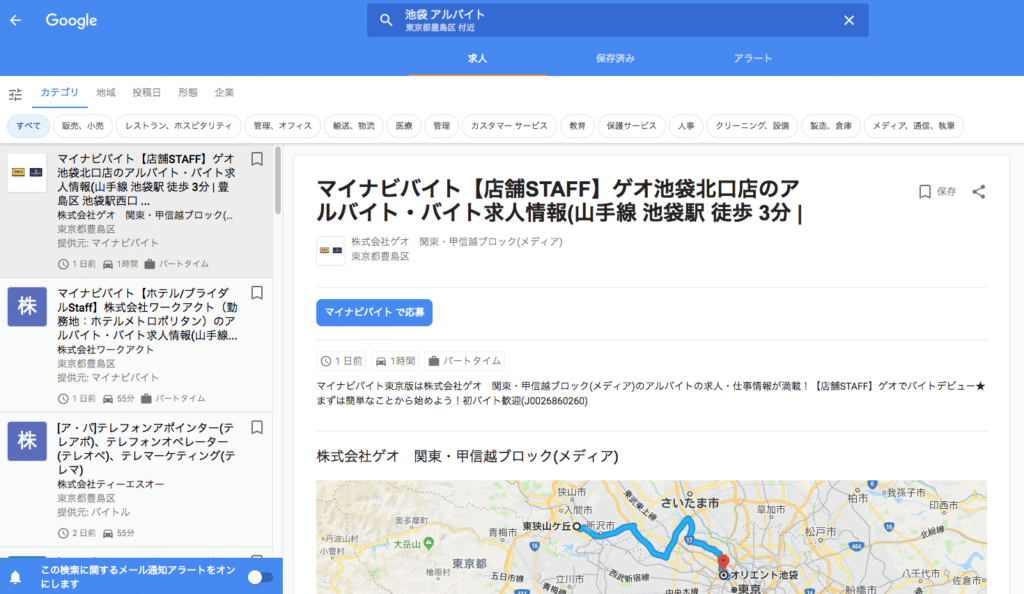Choose the 製造、倉庫 category chip
The image size is (1024, 594).
tap(831, 126)
